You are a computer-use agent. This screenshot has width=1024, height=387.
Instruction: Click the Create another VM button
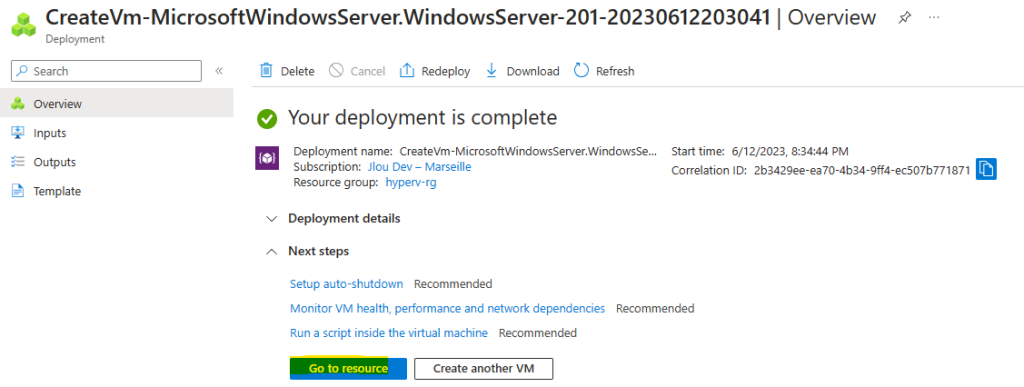tap(483, 368)
